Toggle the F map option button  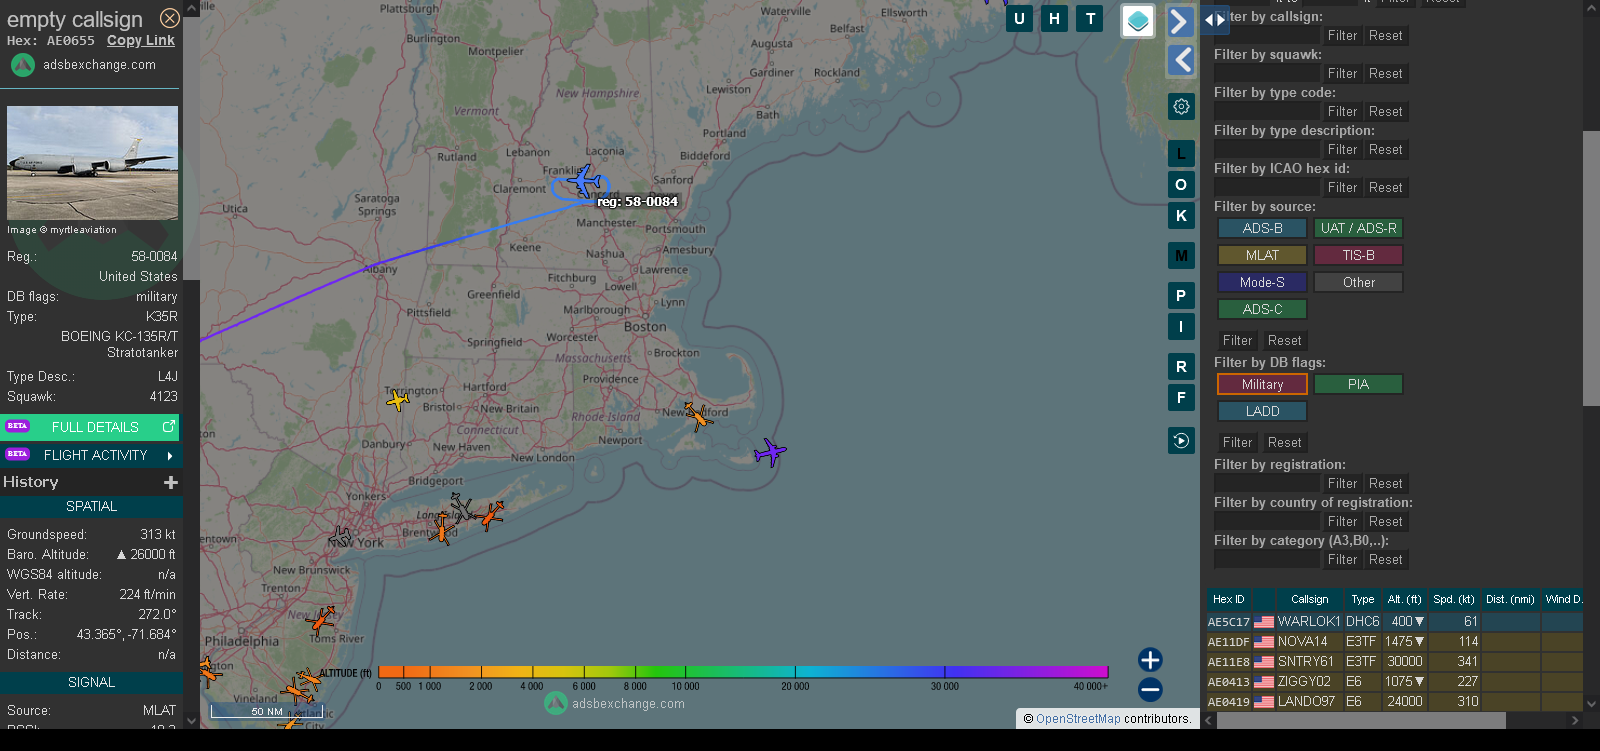tap(1181, 398)
